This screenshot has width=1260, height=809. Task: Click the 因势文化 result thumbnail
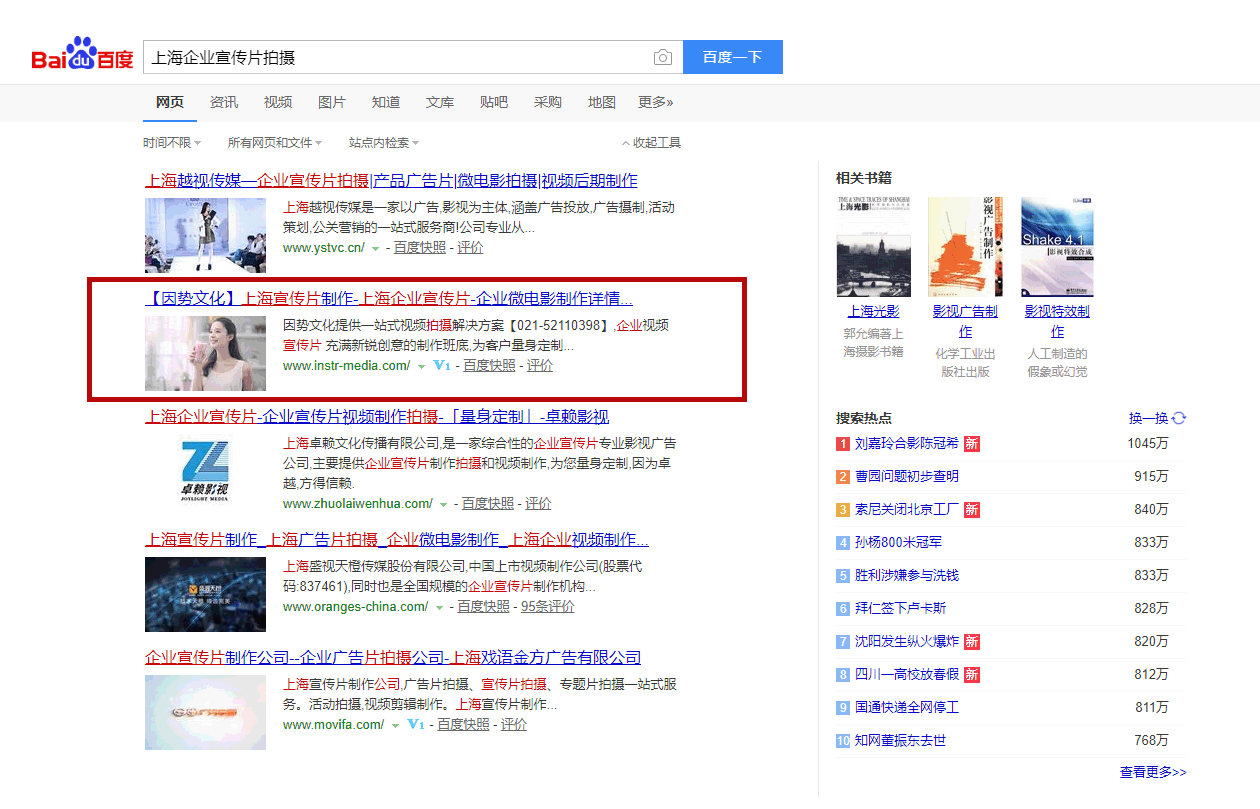coord(205,353)
